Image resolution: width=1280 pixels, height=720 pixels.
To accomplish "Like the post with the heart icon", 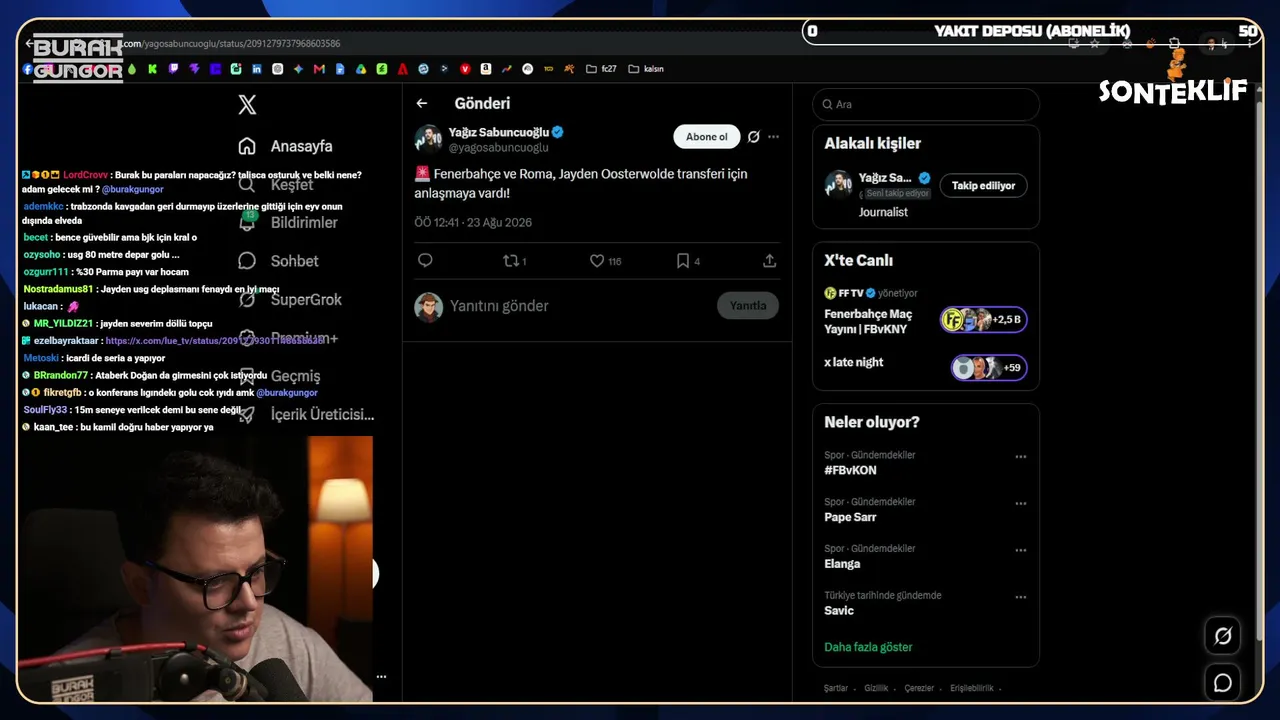I will pos(605,261).
